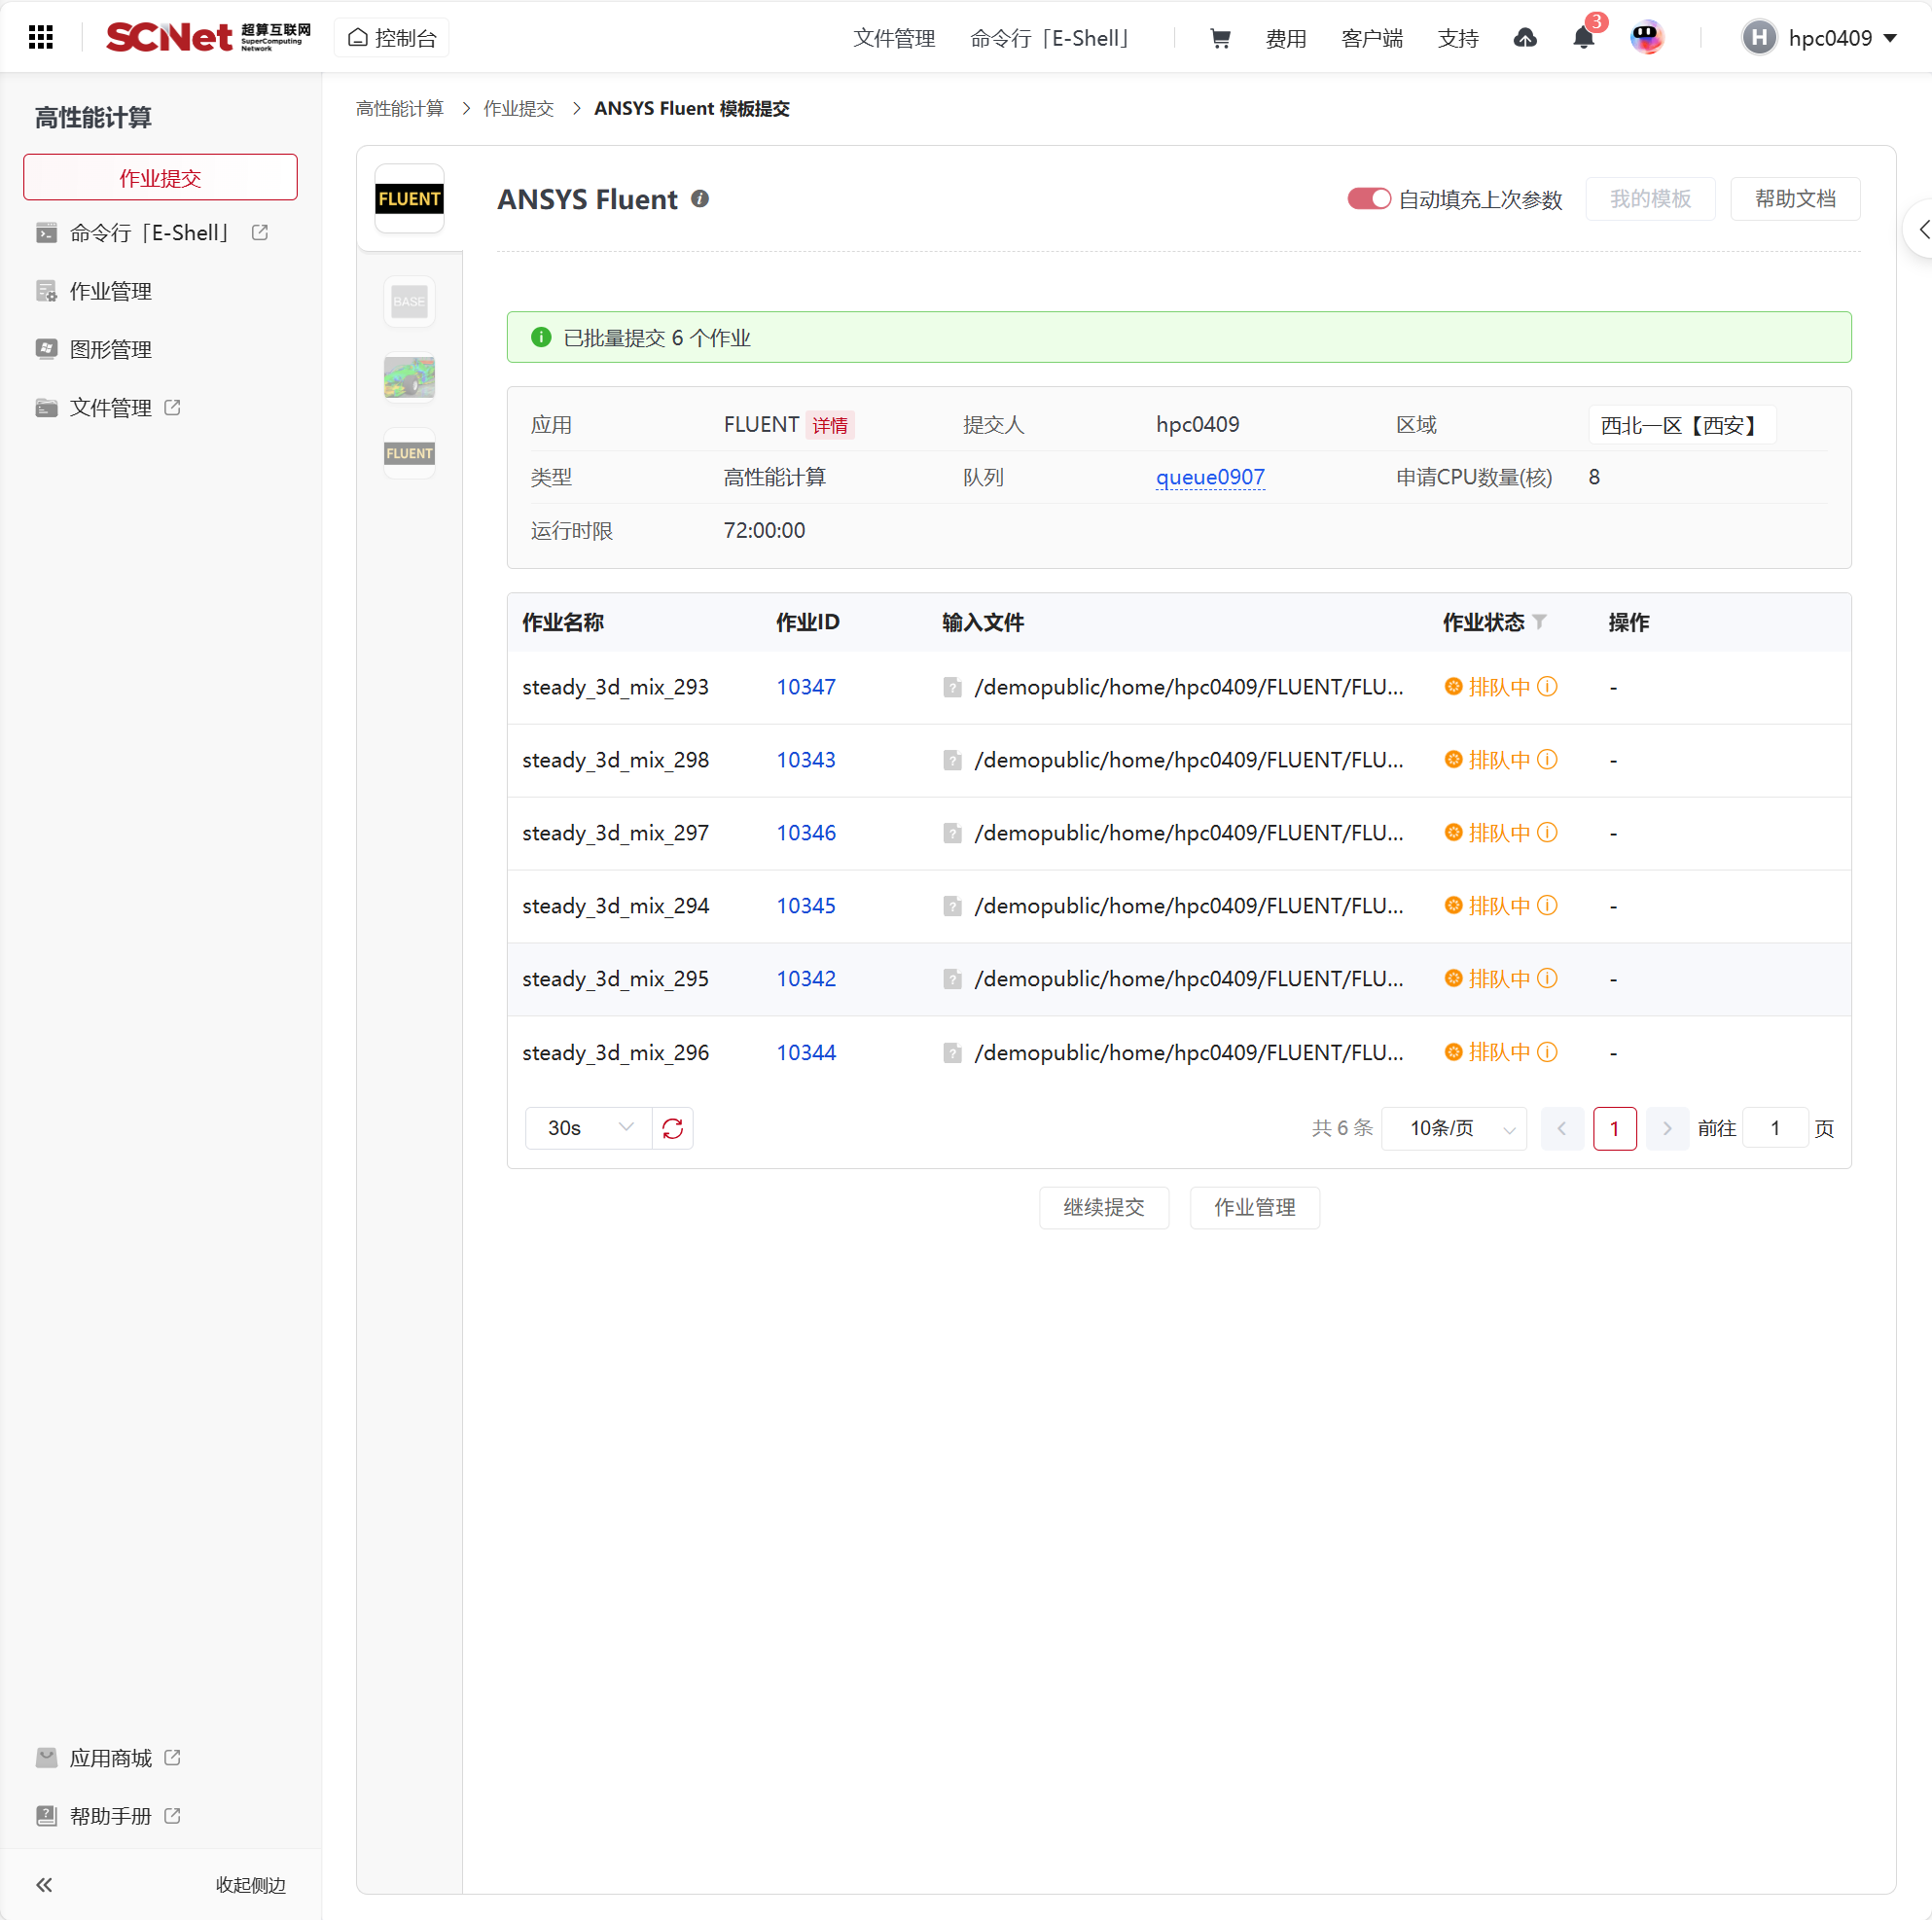
Task: Click info icon next to ANSYS Fluent
Action: (700, 199)
